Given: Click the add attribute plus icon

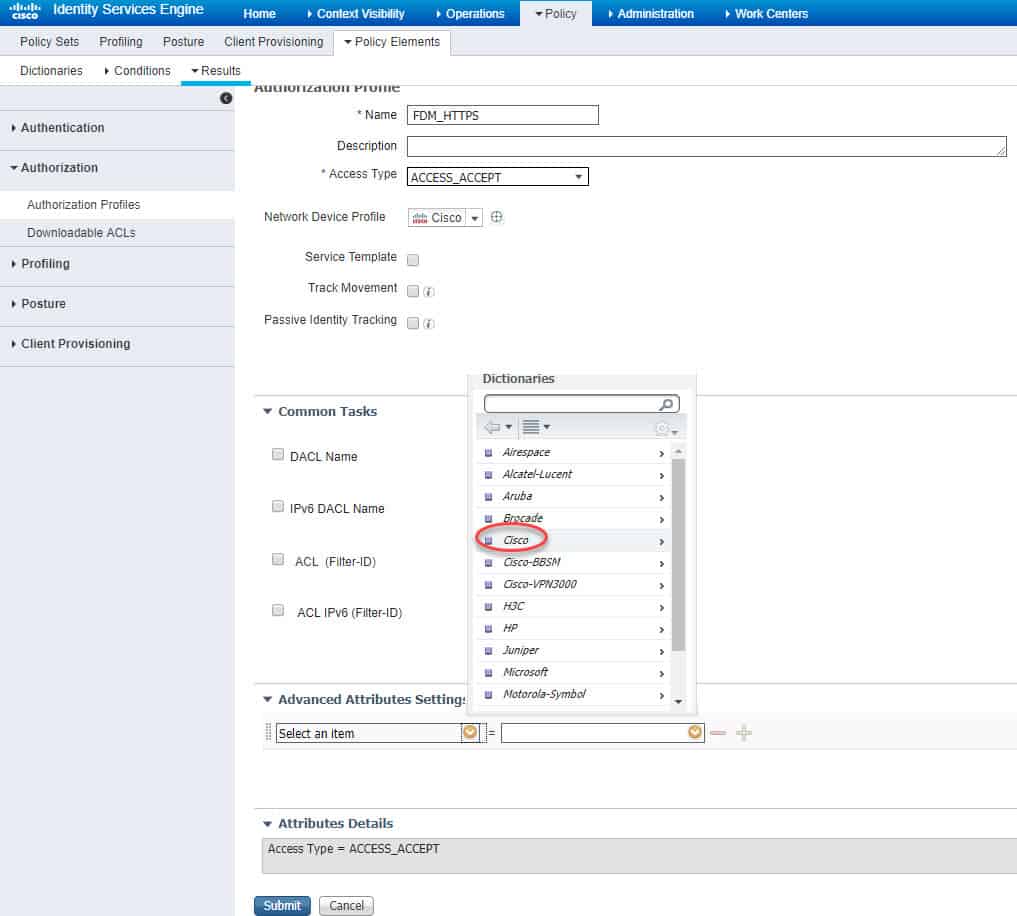Looking at the screenshot, I should tap(744, 733).
